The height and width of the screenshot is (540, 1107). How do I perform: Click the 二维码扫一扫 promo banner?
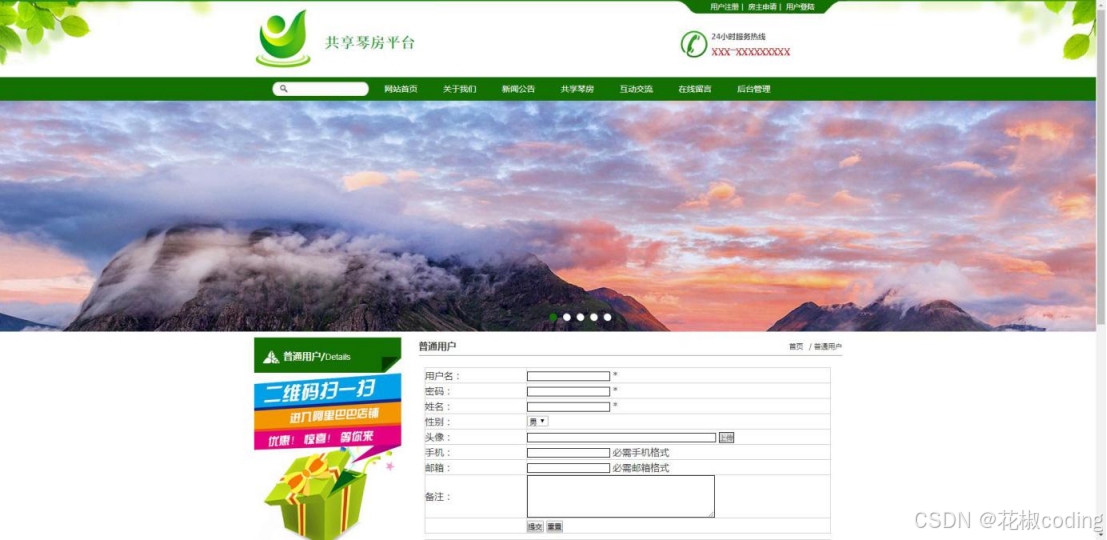328,392
